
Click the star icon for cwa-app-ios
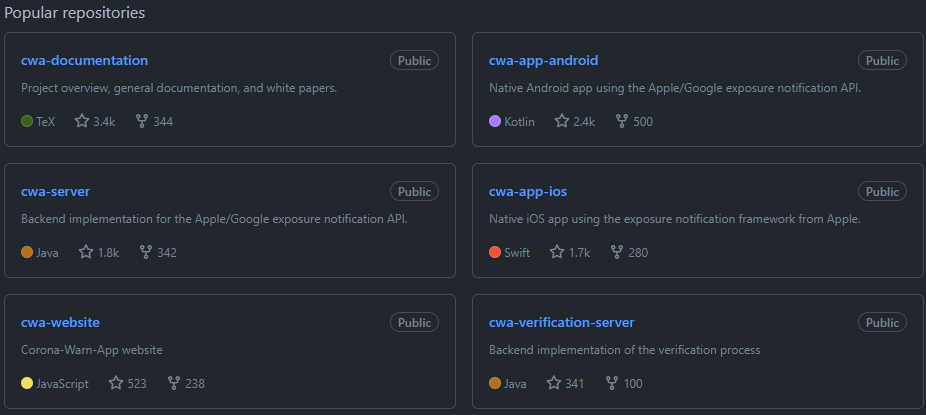[x=557, y=253]
